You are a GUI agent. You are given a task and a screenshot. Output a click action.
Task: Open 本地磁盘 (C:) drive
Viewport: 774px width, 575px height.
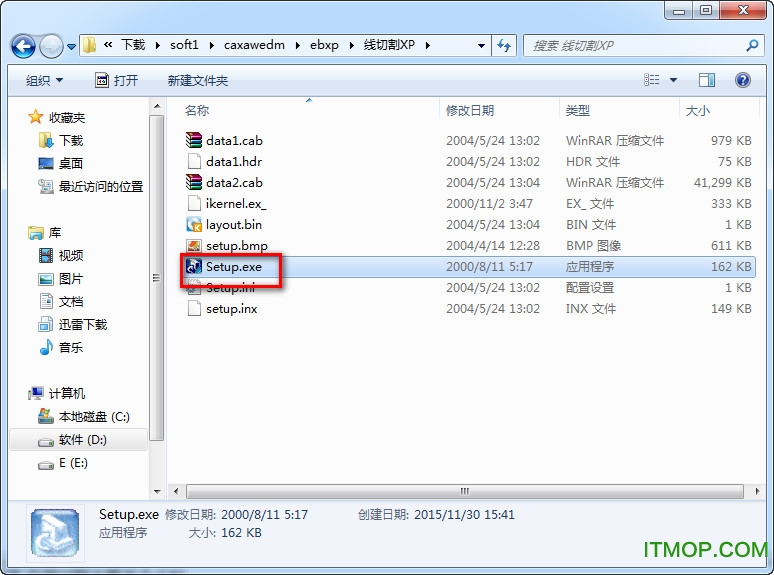coord(84,417)
